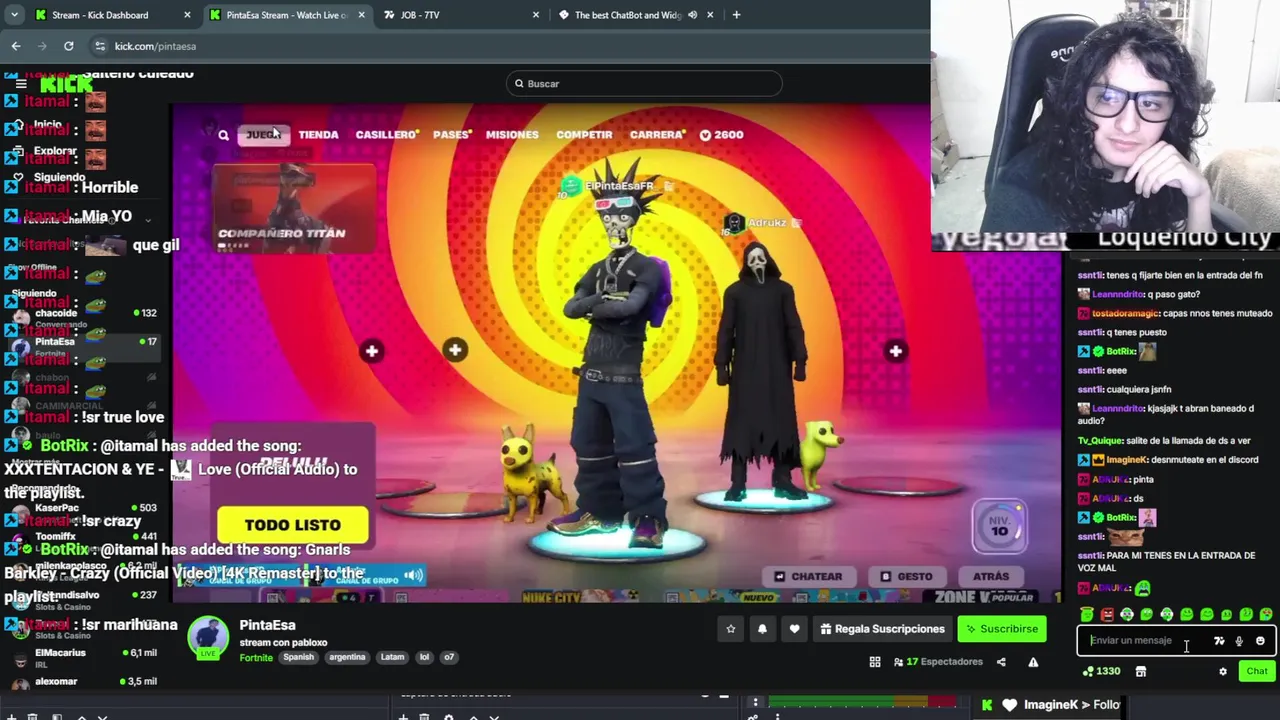Viewport: 1280px width, 720px height.
Task: Toggle the notification bell for the channel
Action: point(762,629)
